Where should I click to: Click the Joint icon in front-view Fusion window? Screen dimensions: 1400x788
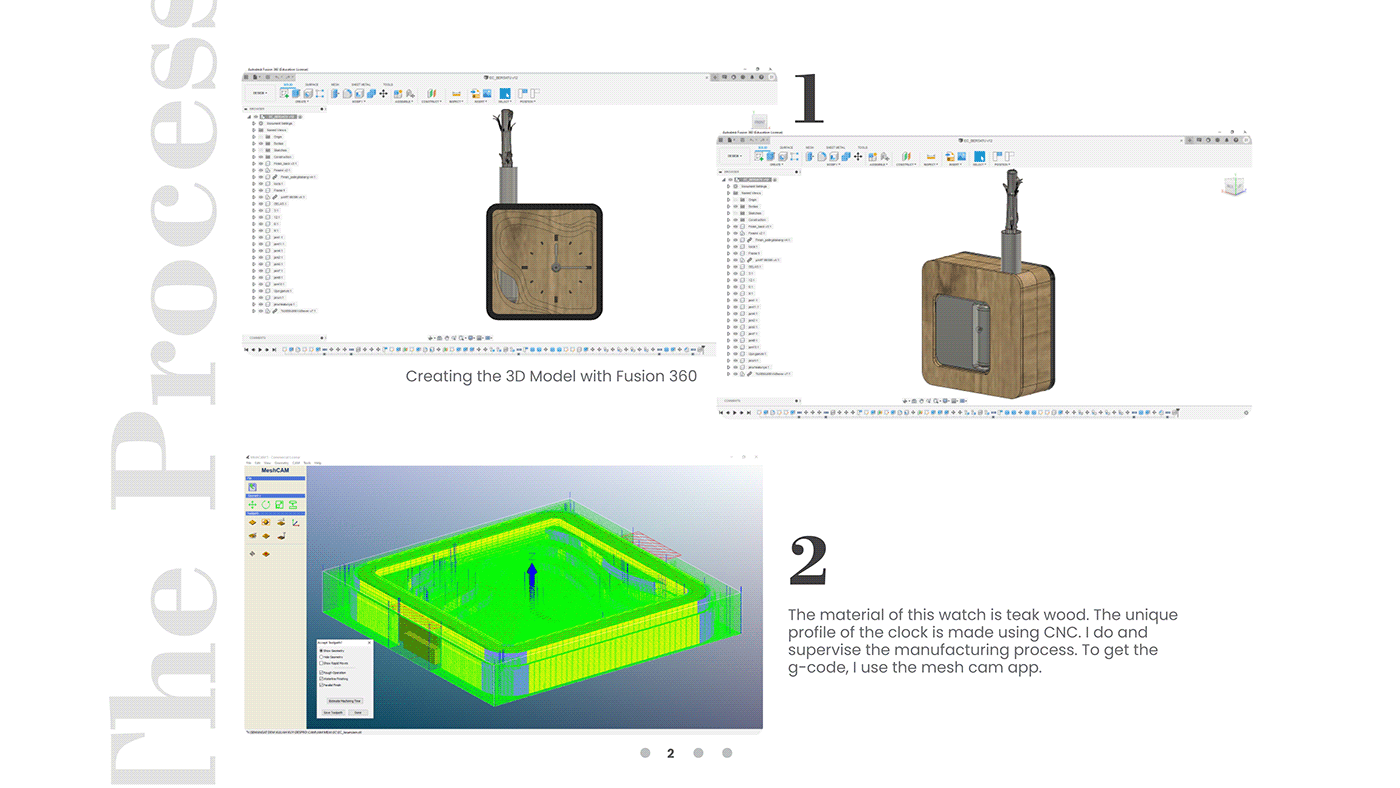(x=410, y=93)
